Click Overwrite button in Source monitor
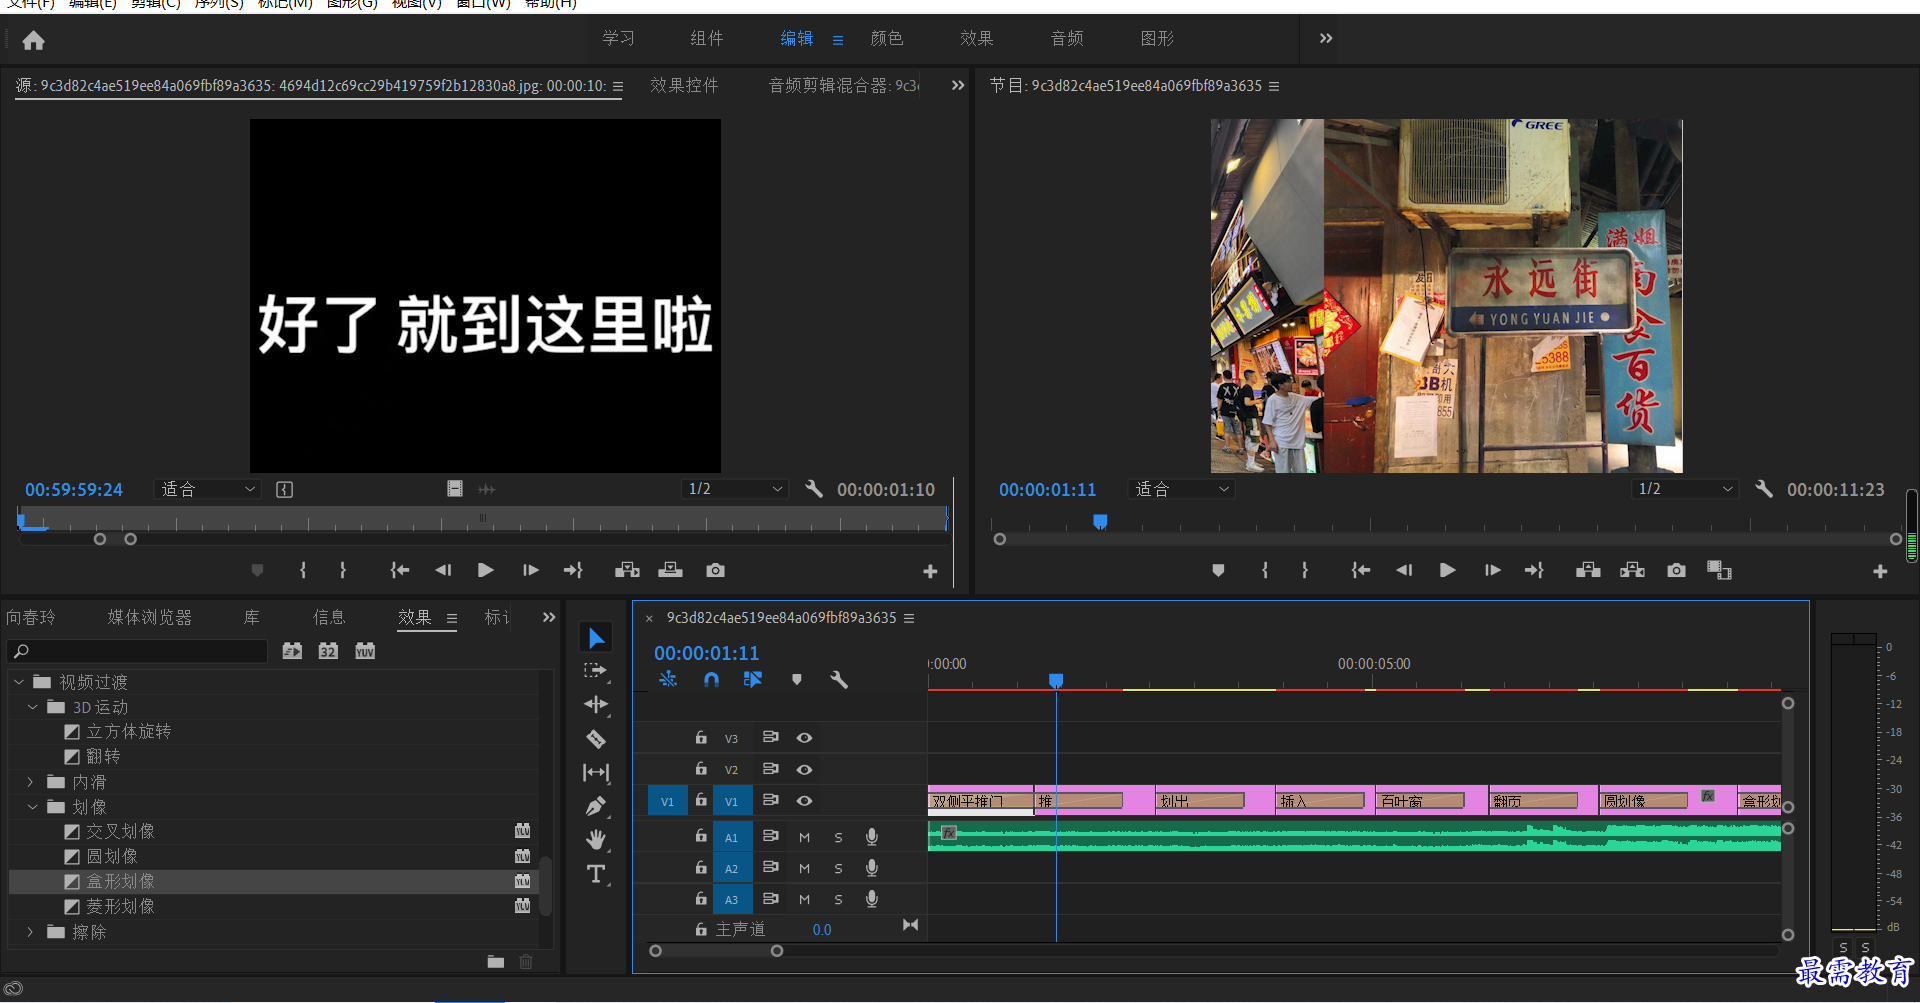The width and height of the screenshot is (1920, 1003). pos(670,570)
